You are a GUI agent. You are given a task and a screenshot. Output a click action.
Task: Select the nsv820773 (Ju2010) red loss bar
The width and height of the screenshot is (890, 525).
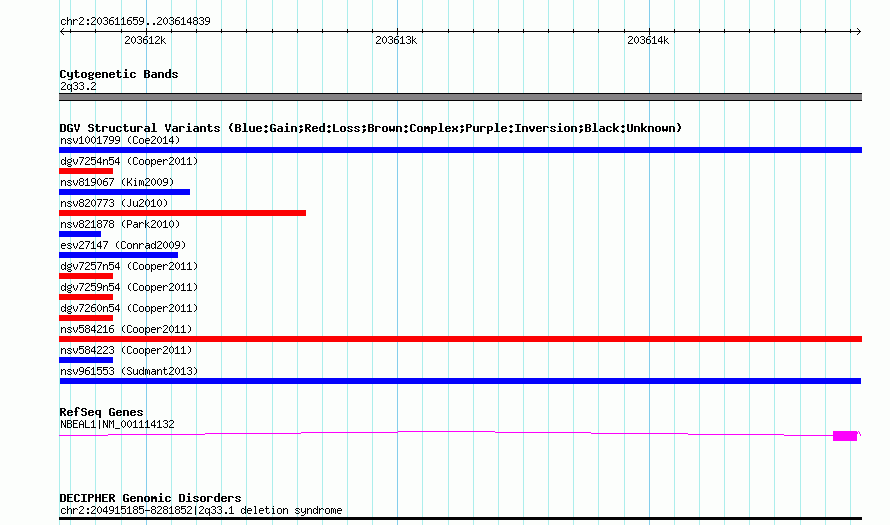coord(182,213)
